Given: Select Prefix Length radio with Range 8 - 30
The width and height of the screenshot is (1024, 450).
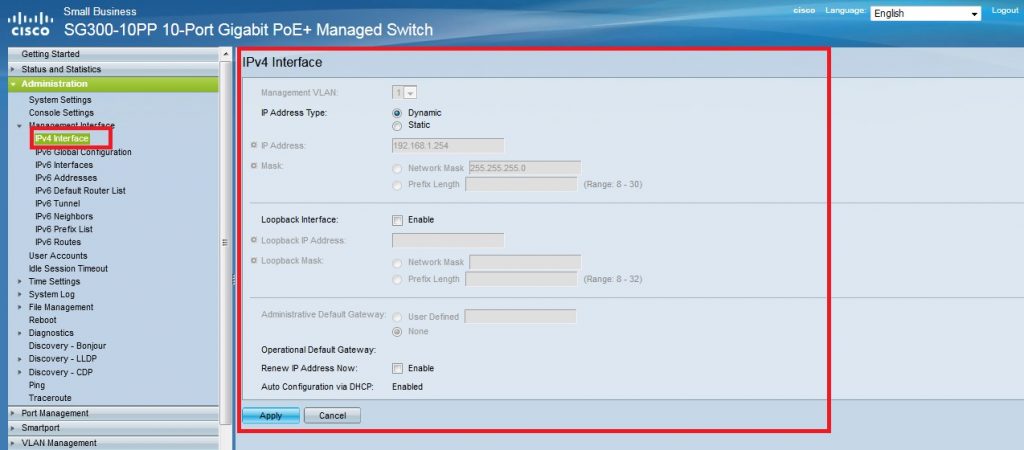Looking at the screenshot, I should point(396,185).
